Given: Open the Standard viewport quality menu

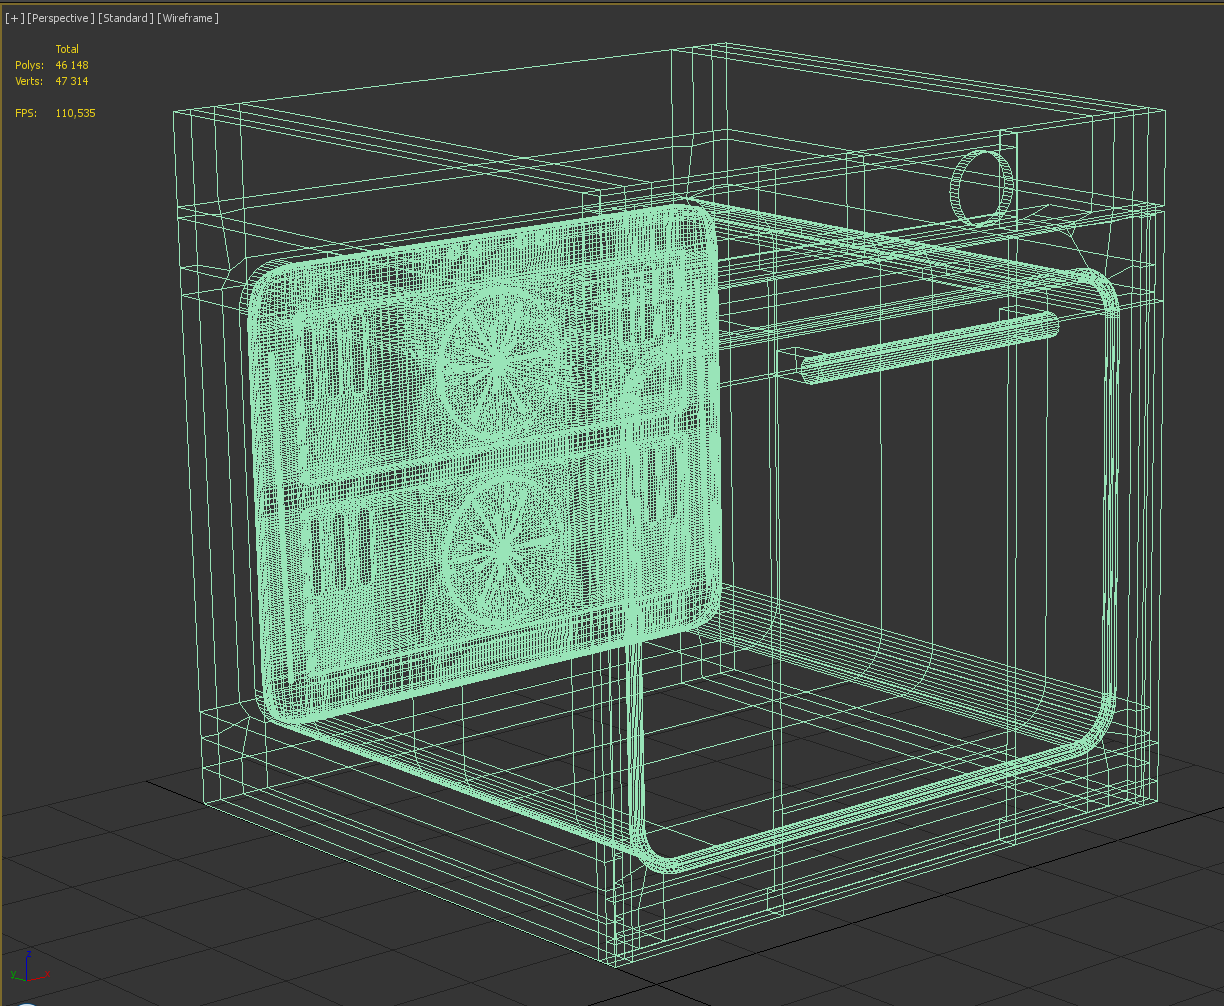Looking at the screenshot, I should click(126, 18).
